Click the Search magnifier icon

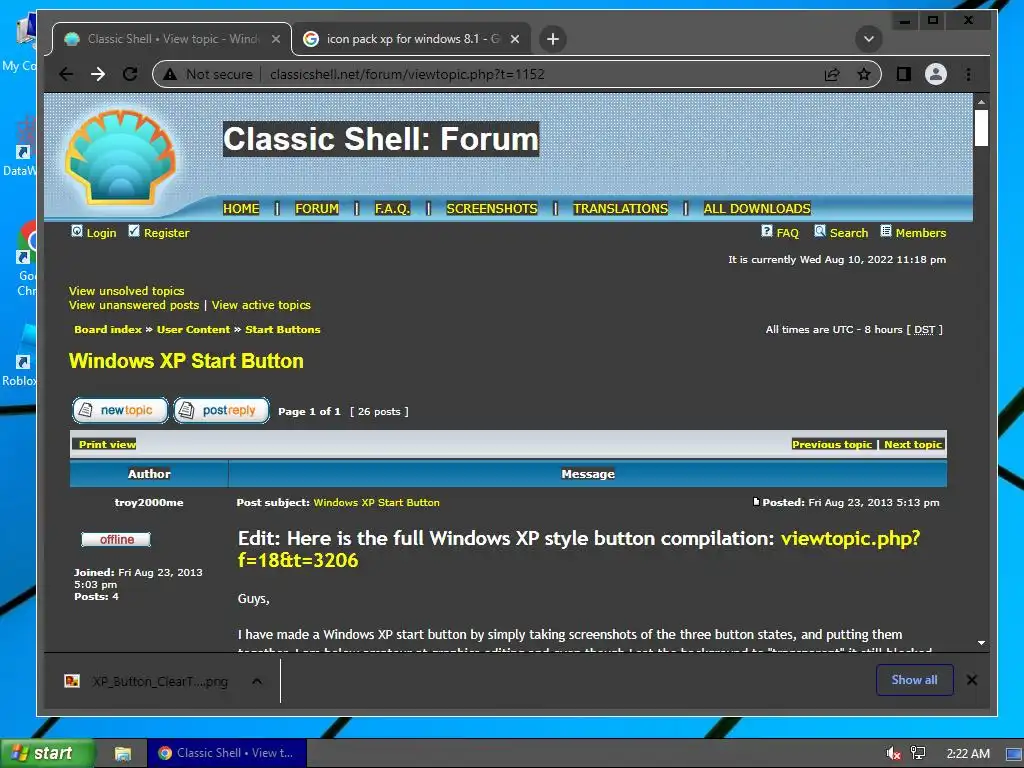820,231
